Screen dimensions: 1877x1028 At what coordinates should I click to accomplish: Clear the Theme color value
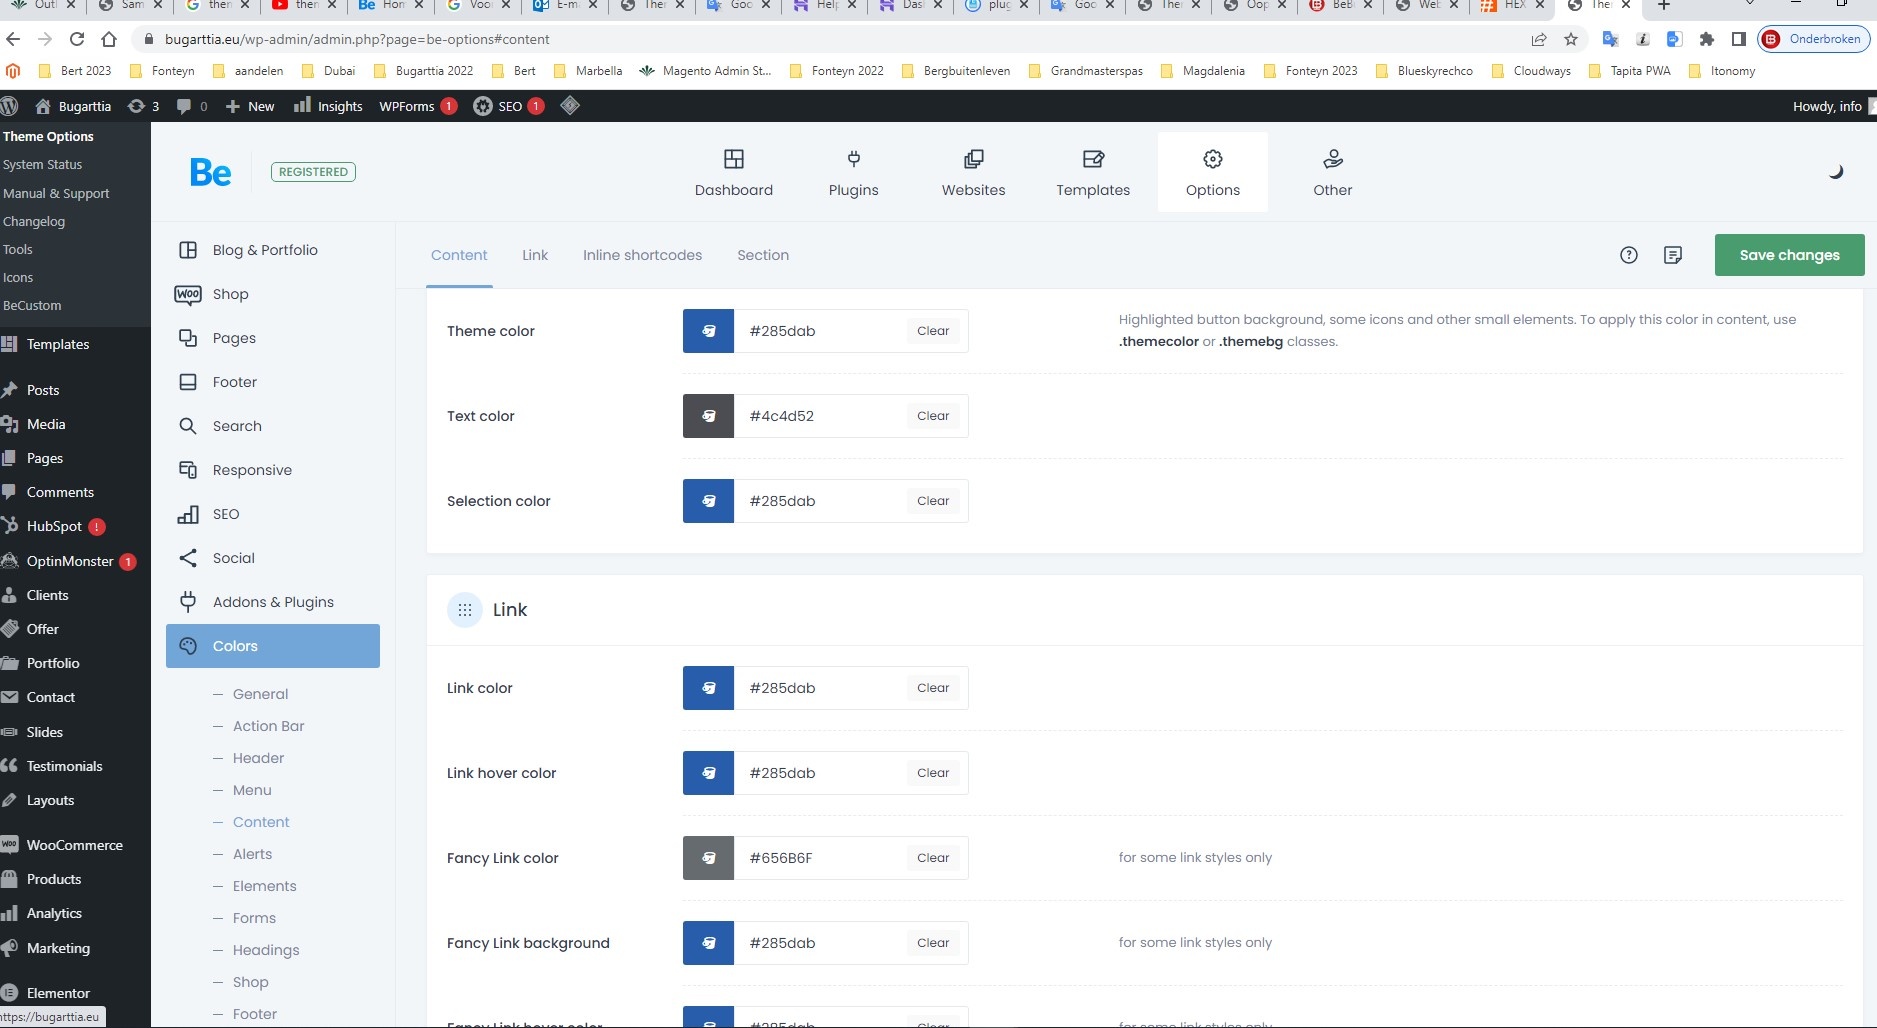pyautogui.click(x=933, y=331)
